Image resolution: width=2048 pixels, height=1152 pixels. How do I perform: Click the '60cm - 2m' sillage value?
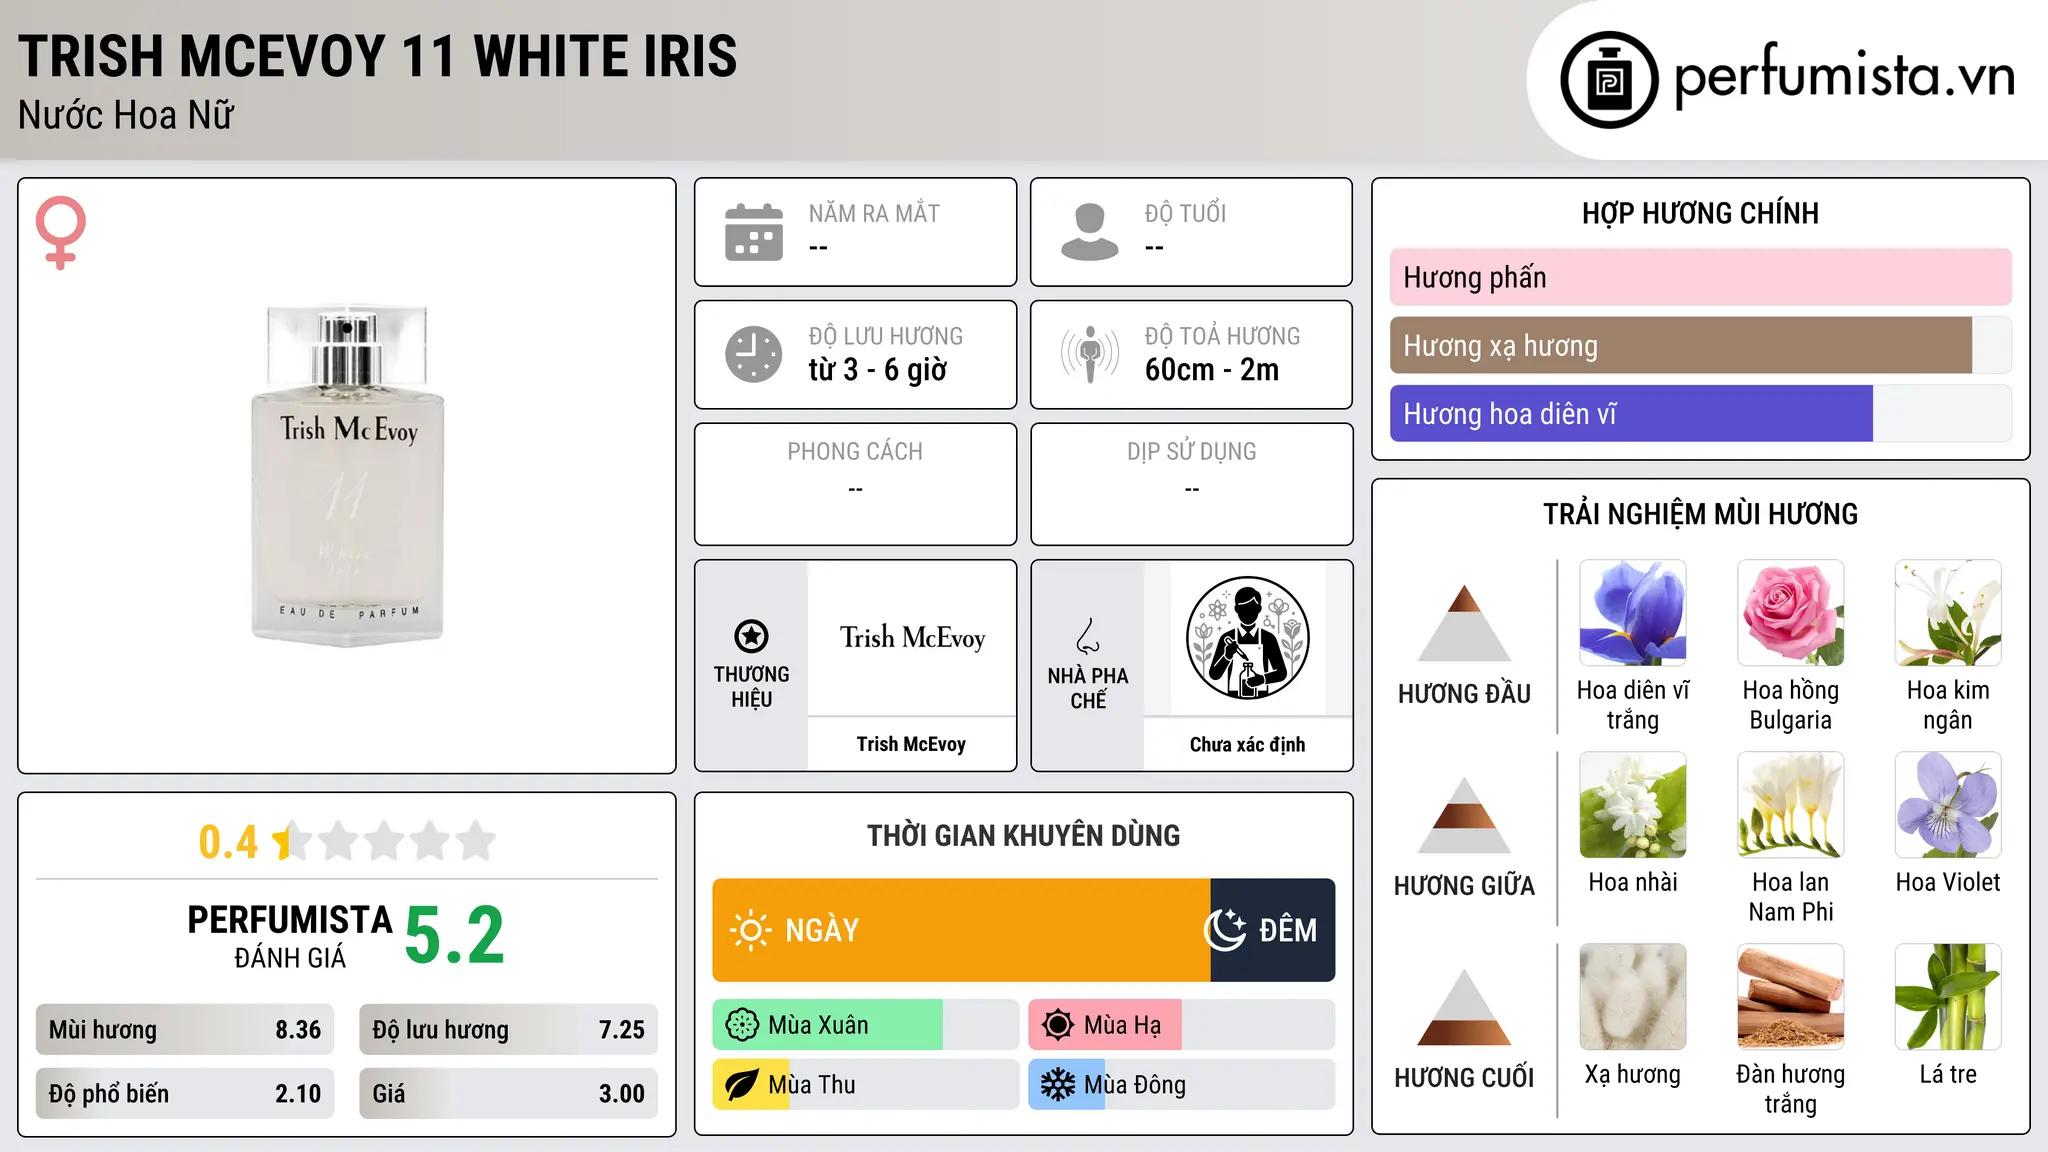1212,370
